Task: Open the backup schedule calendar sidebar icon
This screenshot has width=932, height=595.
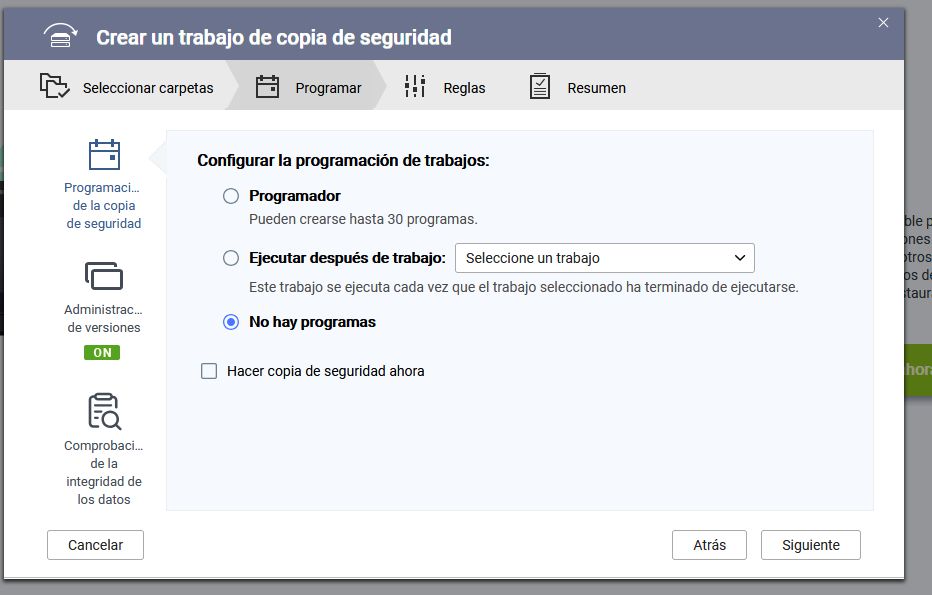Action: tap(104, 156)
